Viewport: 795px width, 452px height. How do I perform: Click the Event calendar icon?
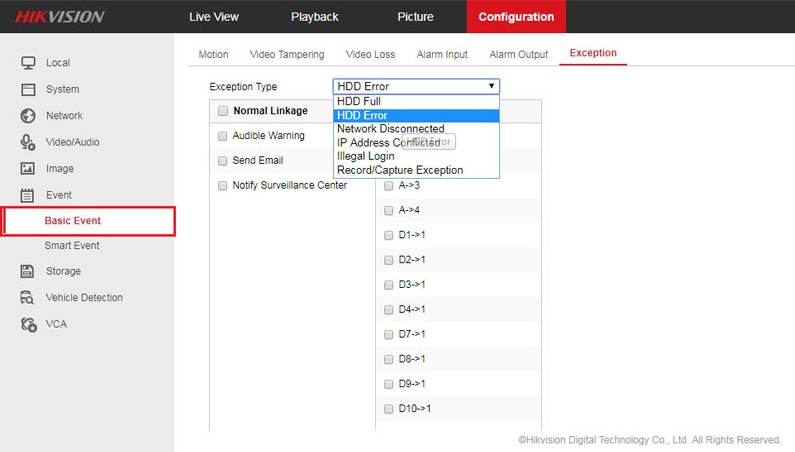[x=27, y=195]
